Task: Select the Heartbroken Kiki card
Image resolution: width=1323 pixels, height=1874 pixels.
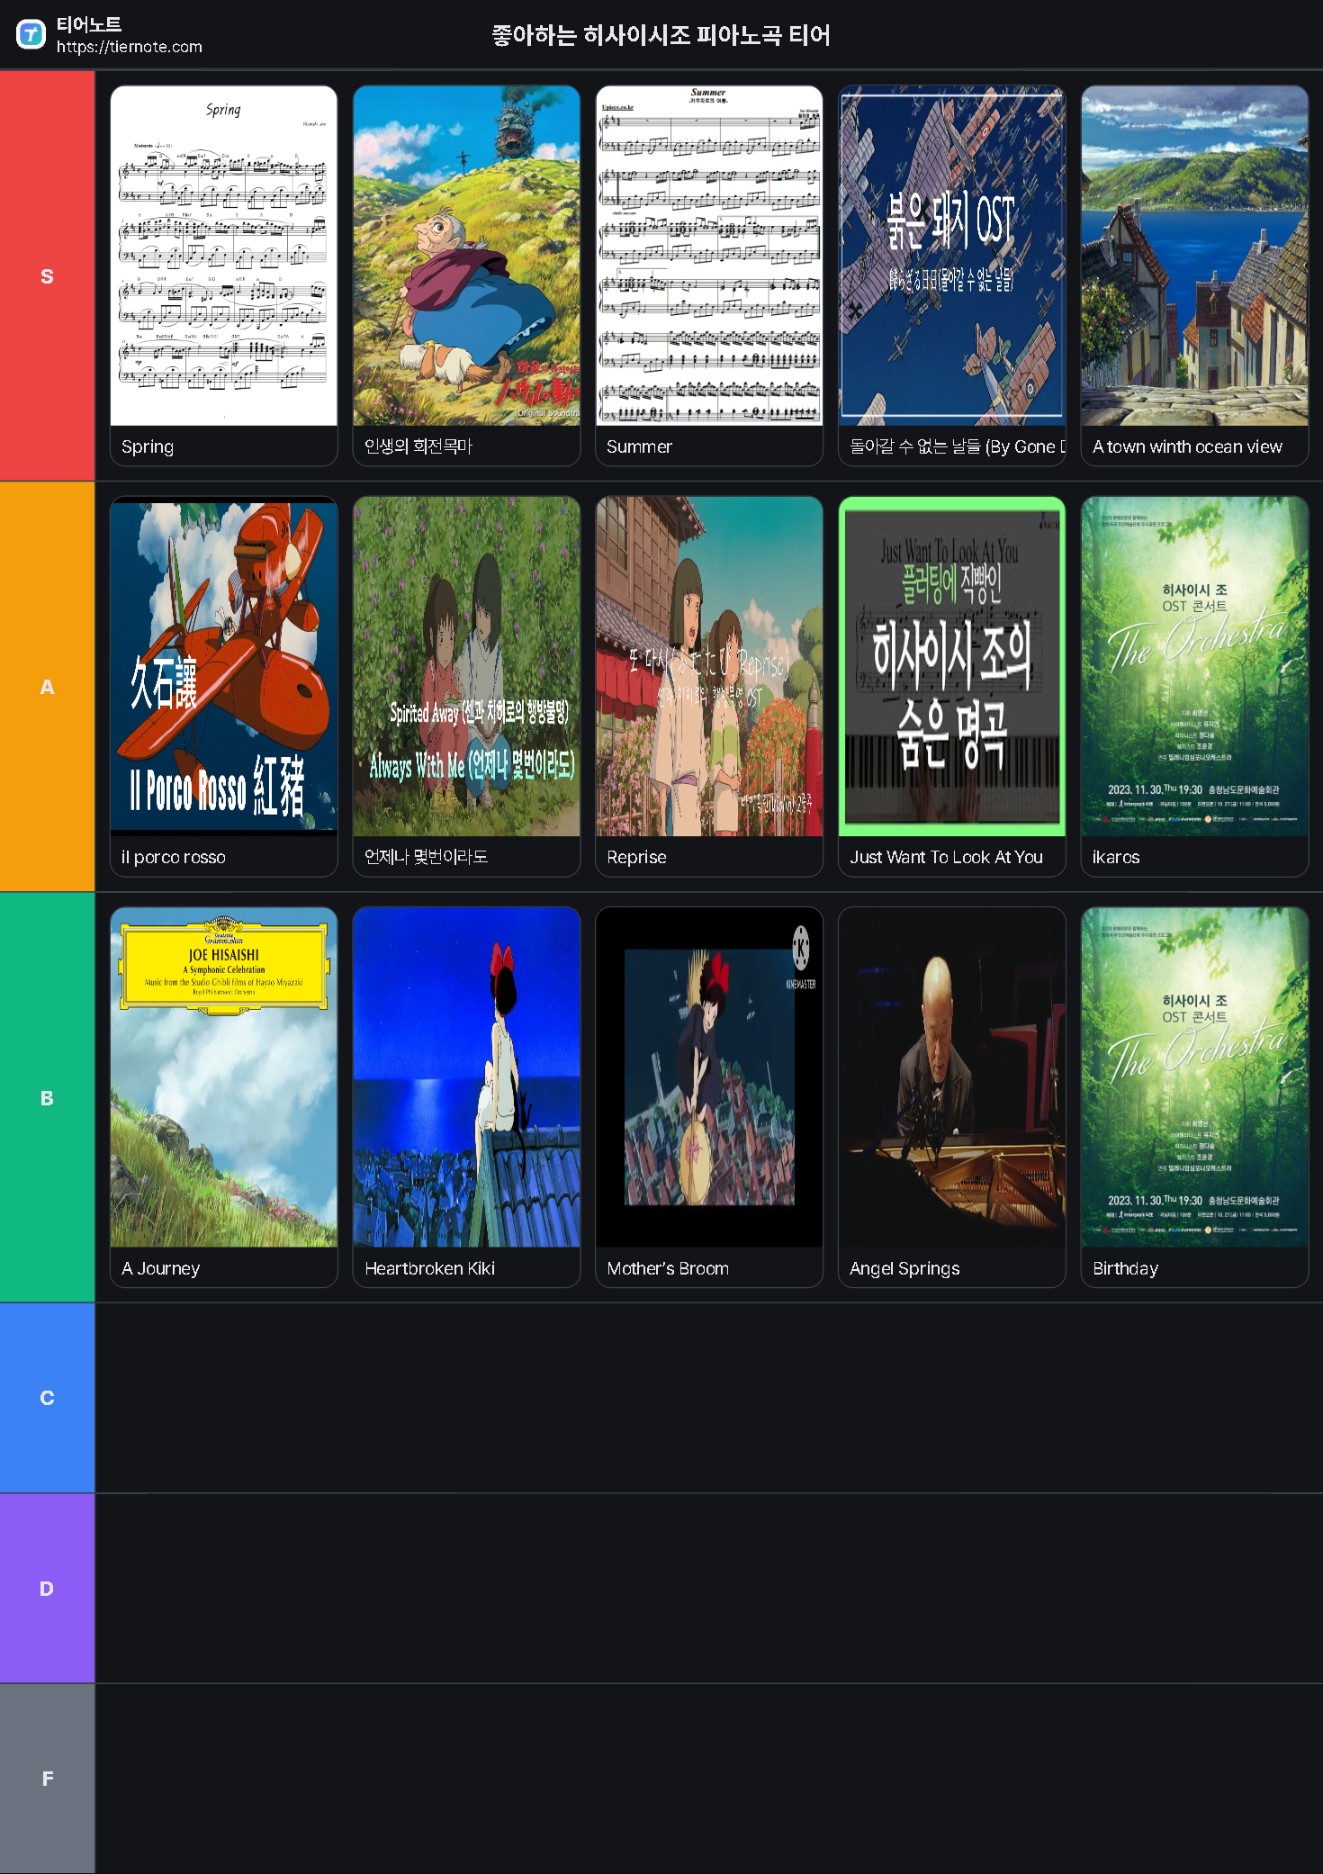Action: (466, 1097)
